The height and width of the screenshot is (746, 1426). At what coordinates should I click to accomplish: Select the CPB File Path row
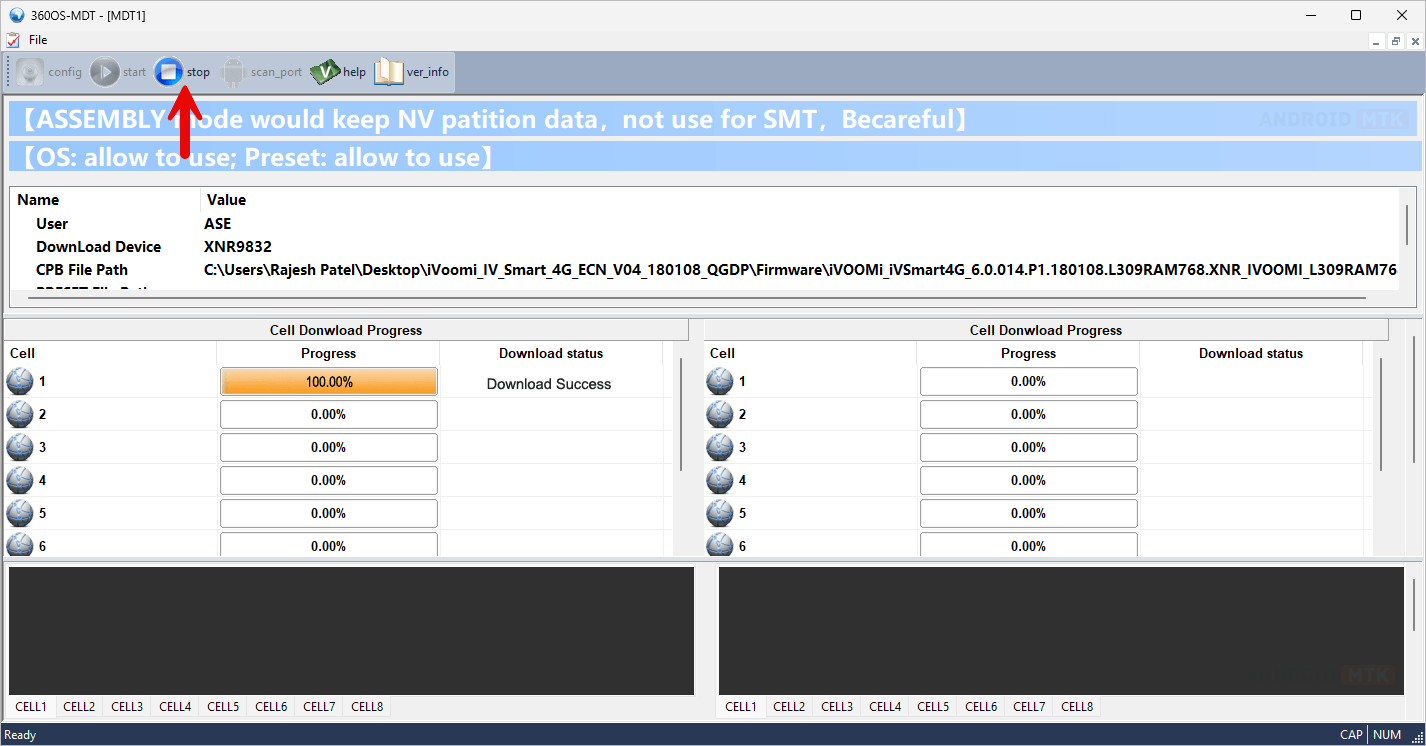point(82,270)
